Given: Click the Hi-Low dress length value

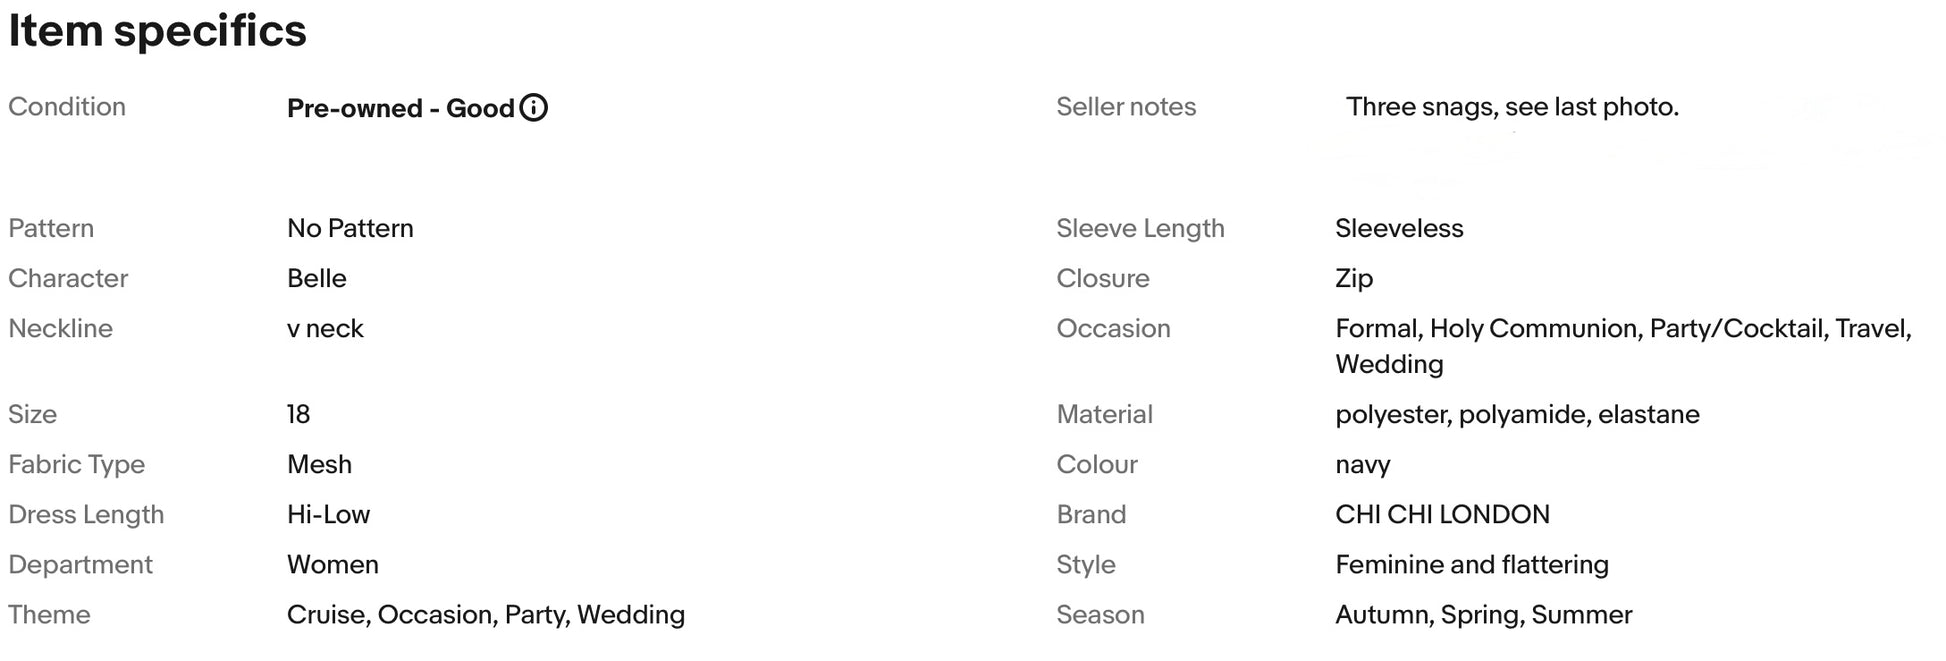Looking at the screenshot, I should [328, 514].
